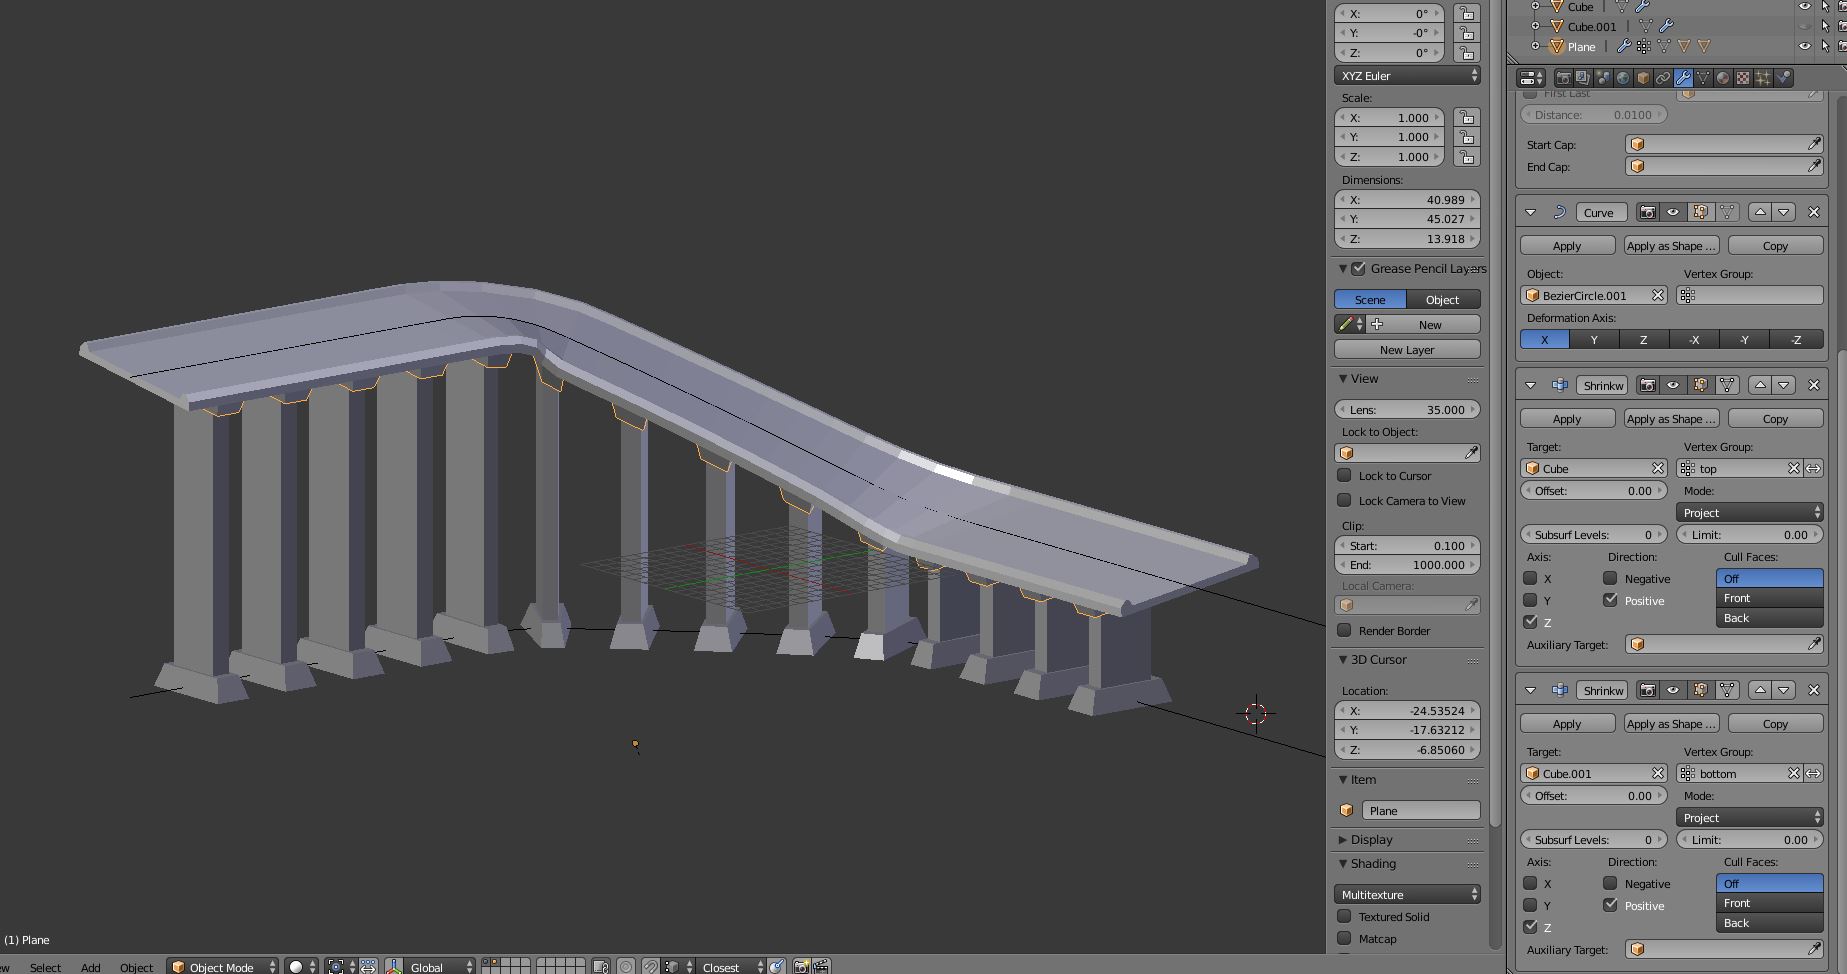Image resolution: width=1847 pixels, height=974 pixels.
Task: Toggle Grease Pencil Layers checkbox
Action: [1358, 268]
